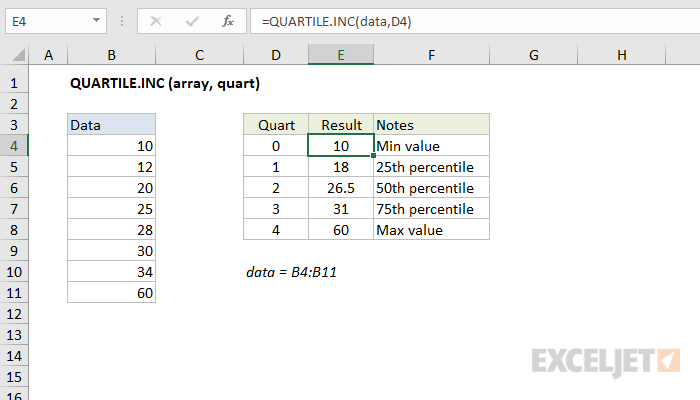Select Quart cell with value 2

click(276, 188)
